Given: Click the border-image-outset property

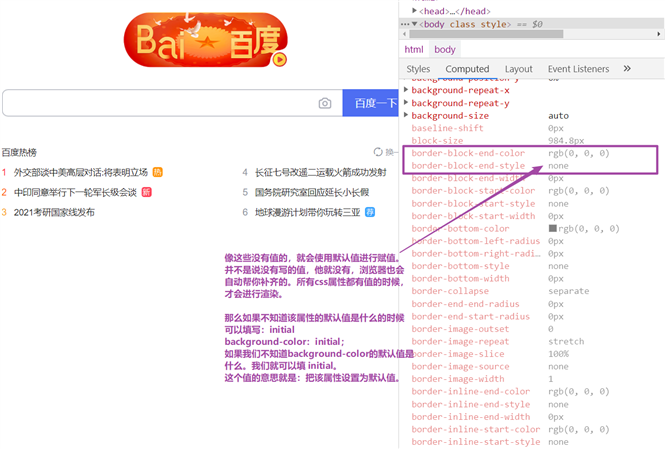Looking at the screenshot, I should (x=460, y=329).
